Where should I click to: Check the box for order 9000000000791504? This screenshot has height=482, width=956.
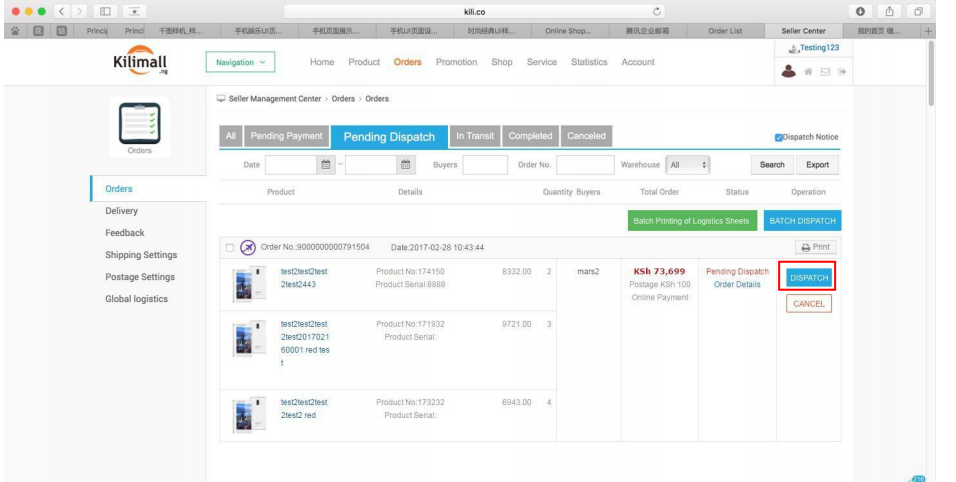[230, 247]
